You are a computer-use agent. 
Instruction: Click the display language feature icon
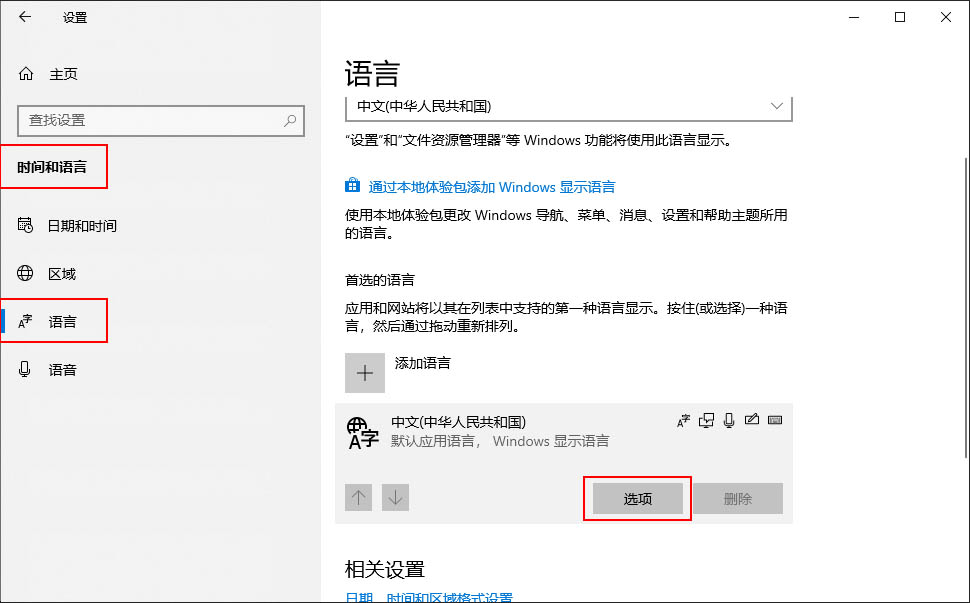pyautogui.click(x=683, y=421)
